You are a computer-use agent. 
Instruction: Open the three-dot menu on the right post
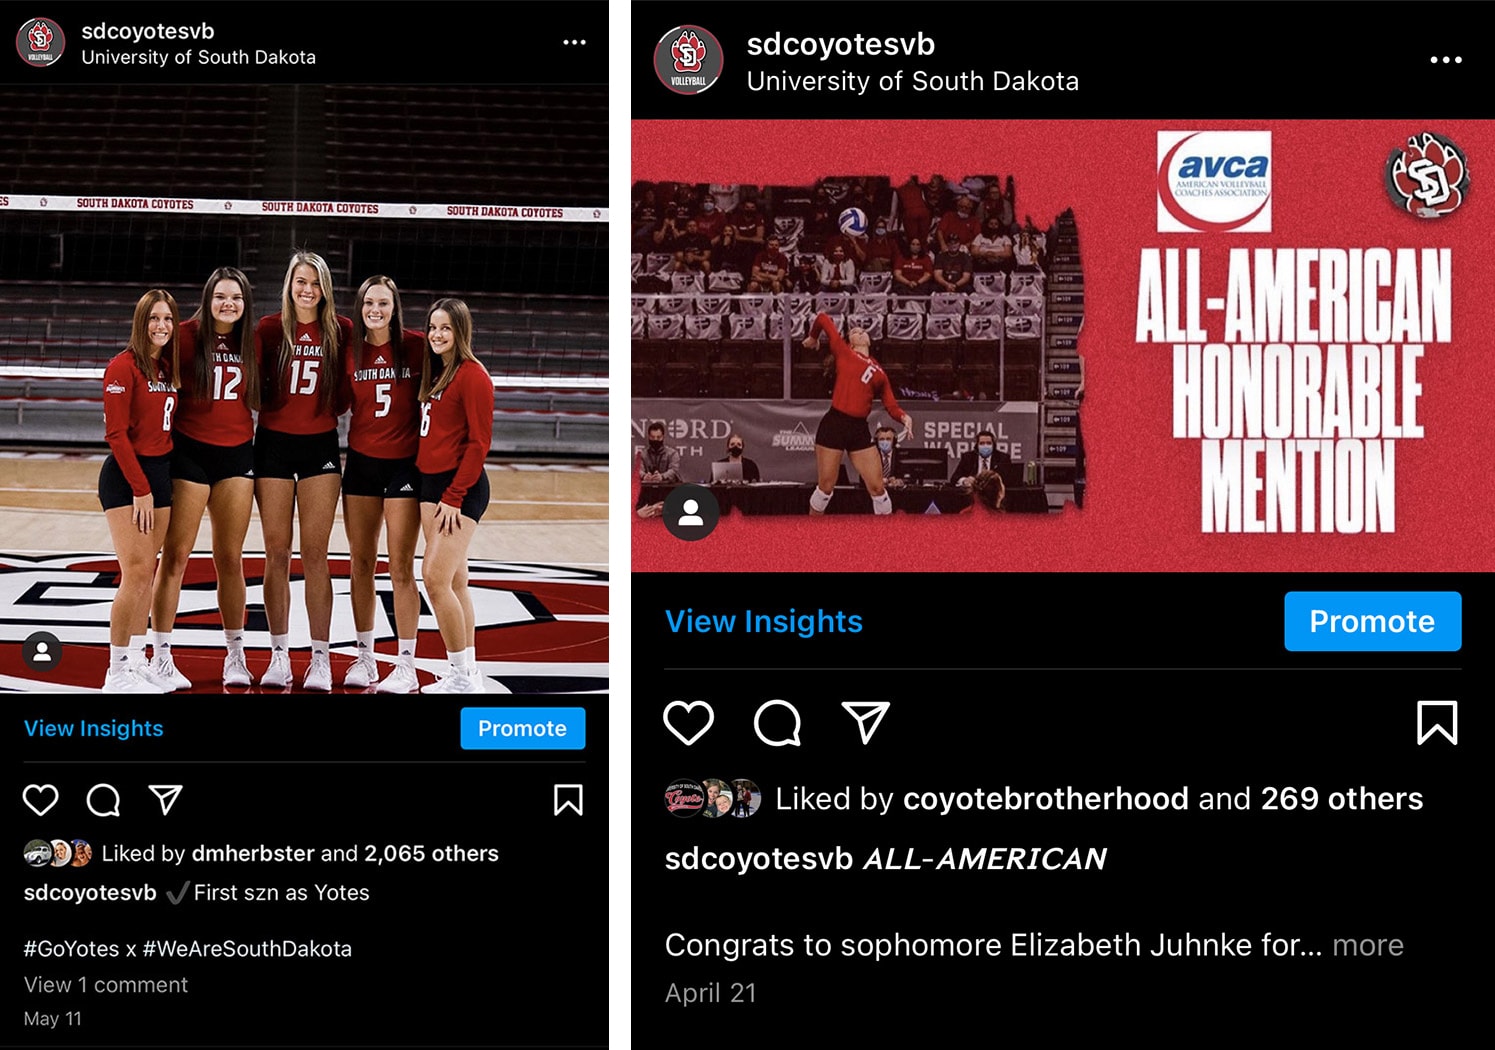pos(1446,60)
